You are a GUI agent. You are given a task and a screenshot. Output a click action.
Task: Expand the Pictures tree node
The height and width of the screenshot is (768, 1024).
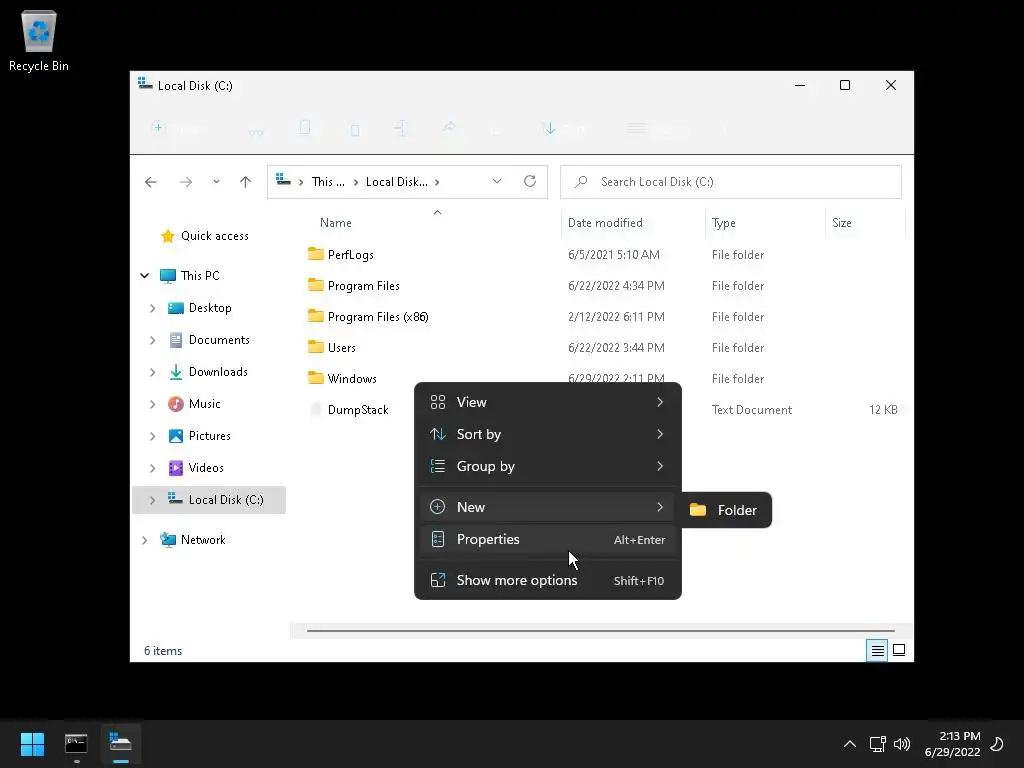(152, 436)
